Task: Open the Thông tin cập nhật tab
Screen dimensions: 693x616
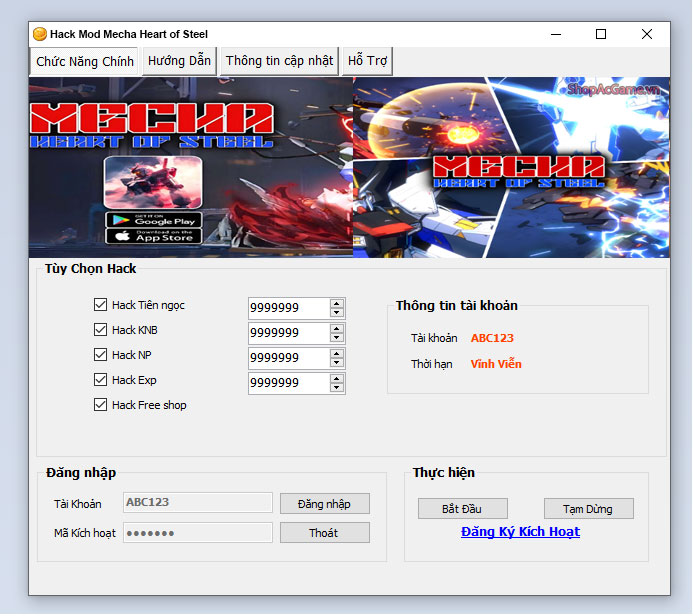Action: (279, 61)
